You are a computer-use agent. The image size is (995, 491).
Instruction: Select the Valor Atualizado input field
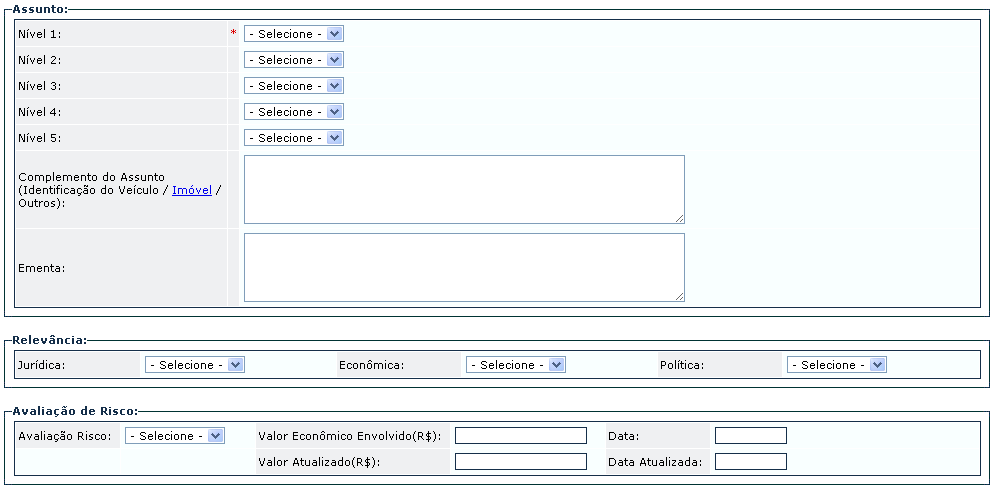click(x=521, y=462)
